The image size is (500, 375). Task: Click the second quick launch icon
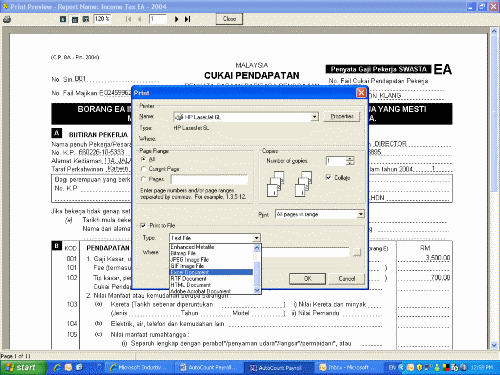tap(68, 367)
